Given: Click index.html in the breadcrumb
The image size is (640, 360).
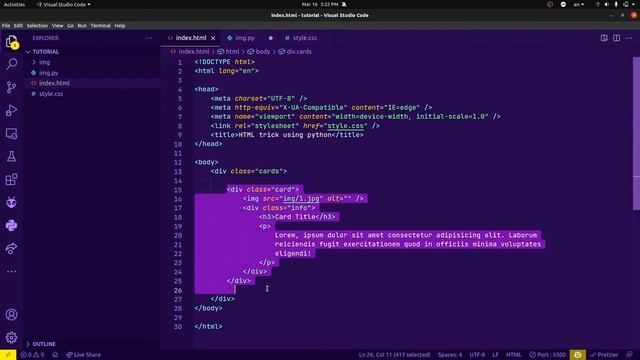Looking at the screenshot, I should 194,52.
